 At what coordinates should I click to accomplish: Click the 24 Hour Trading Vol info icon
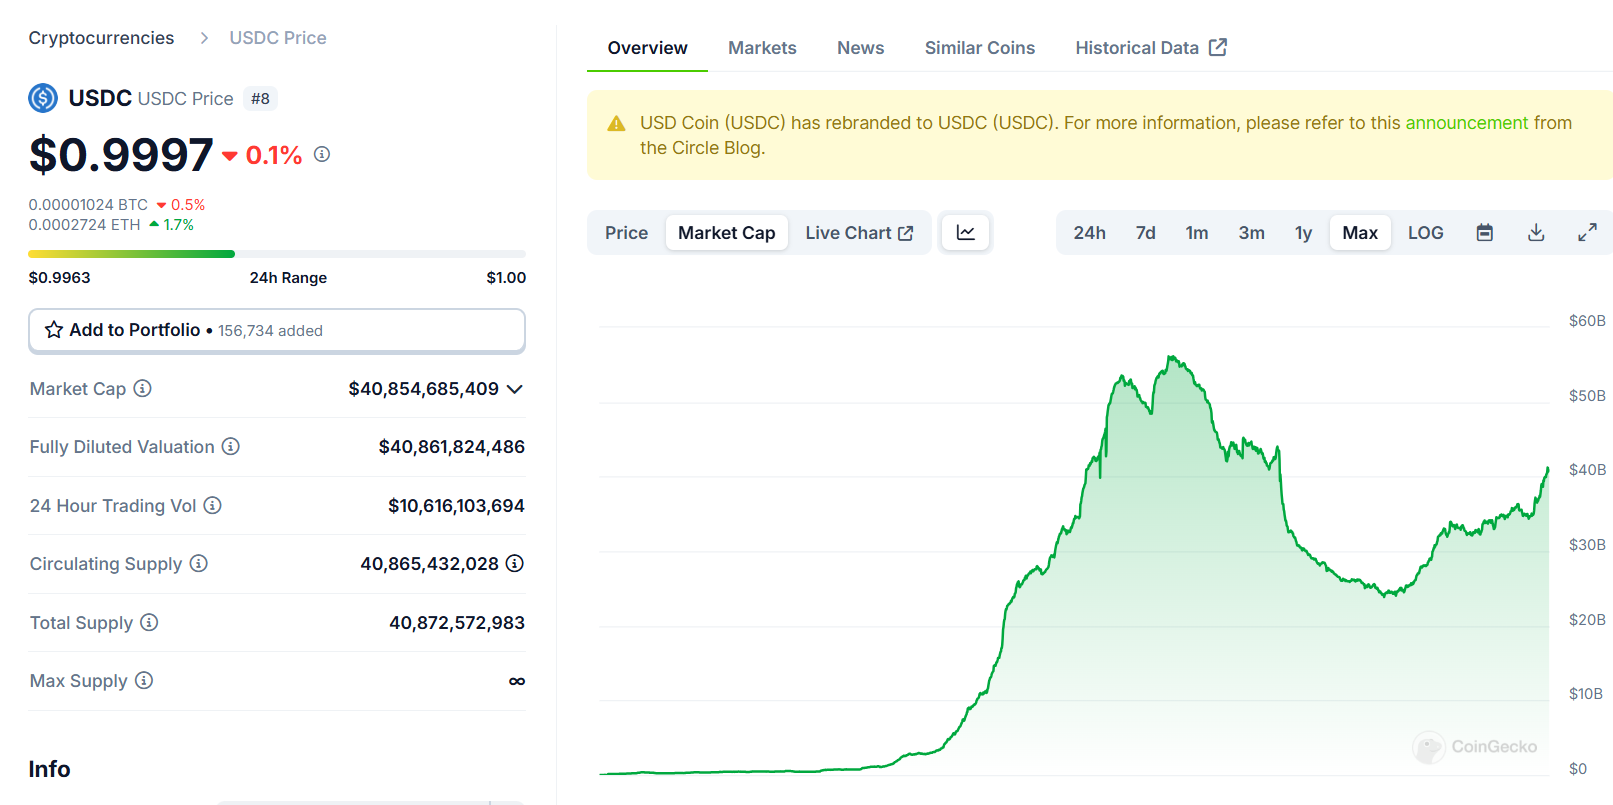coord(213,505)
